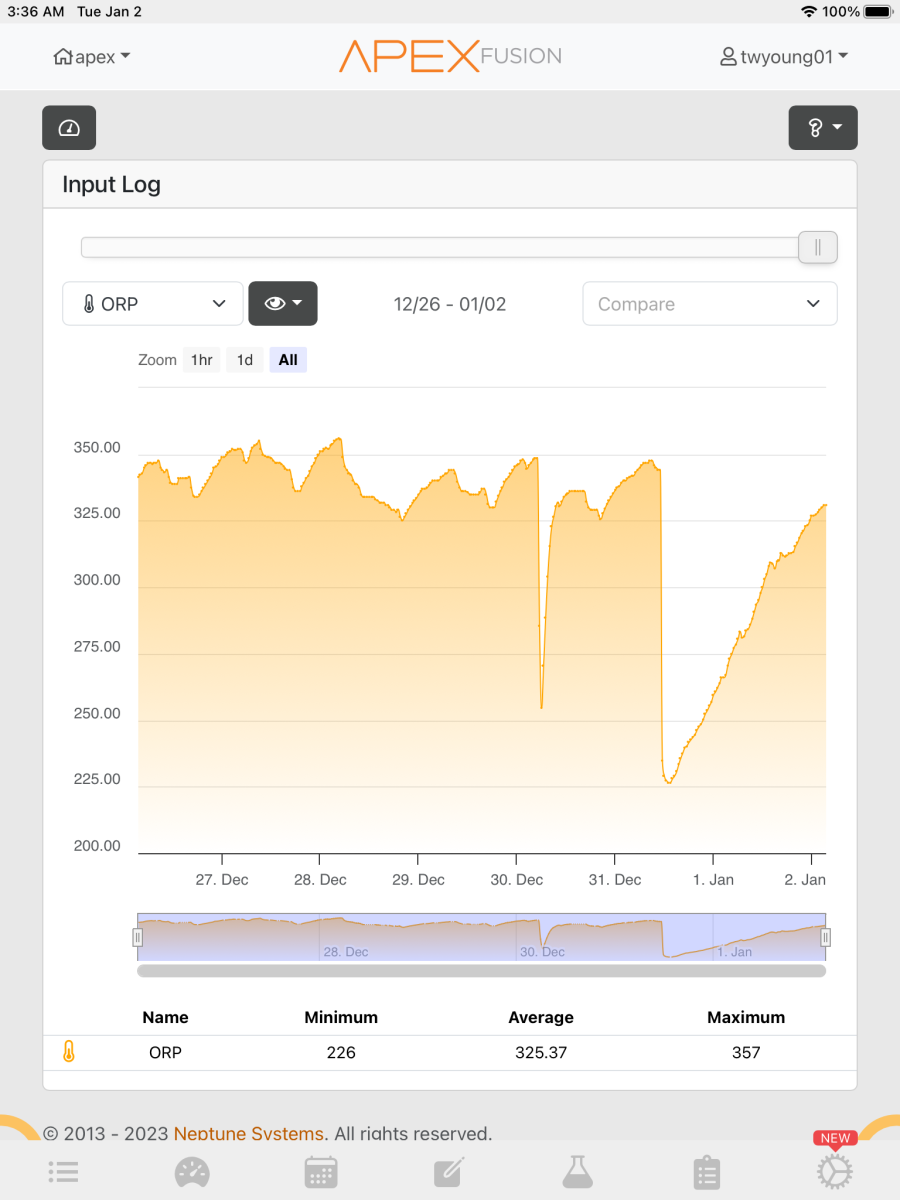The height and width of the screenshot is (1200, 900).
Task: Open the clipboard checklist icon in bottom bar
Action: [706, 1171]
